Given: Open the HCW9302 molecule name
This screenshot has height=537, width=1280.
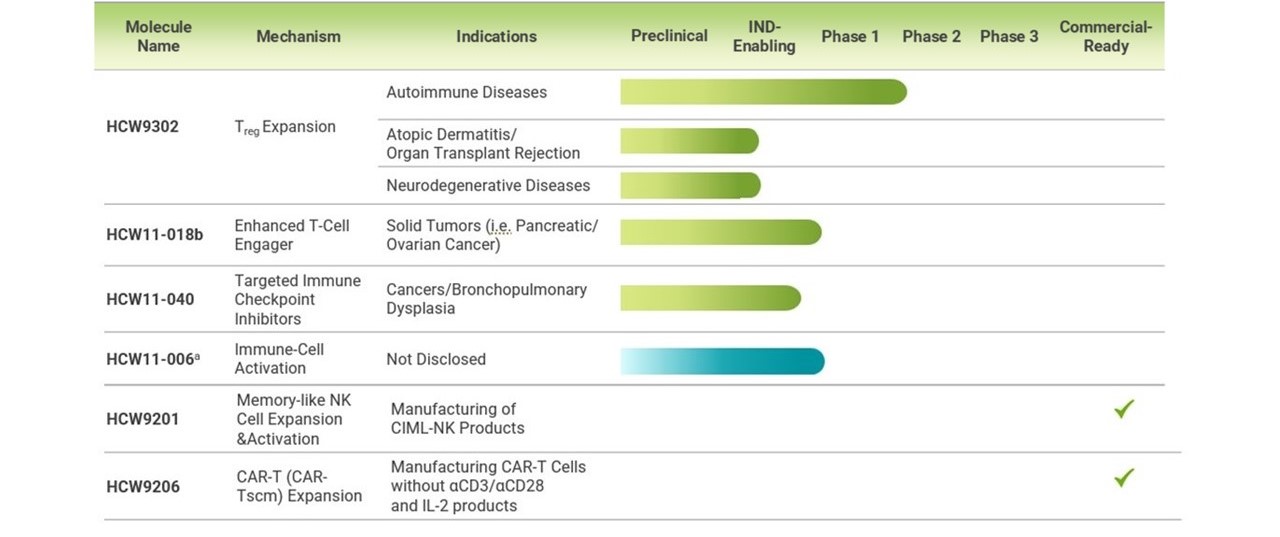Looking at the screenshot, I should pos(142,127).
